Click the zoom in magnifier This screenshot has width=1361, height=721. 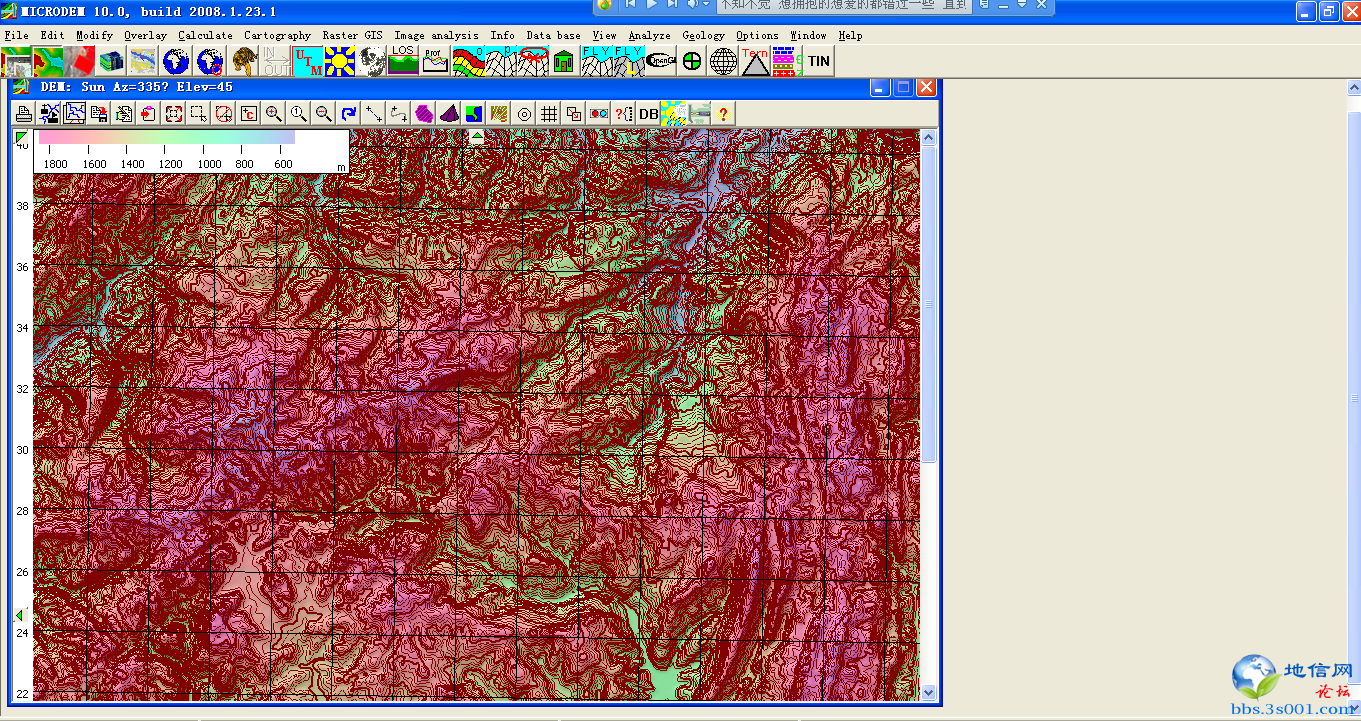point(273,113)
